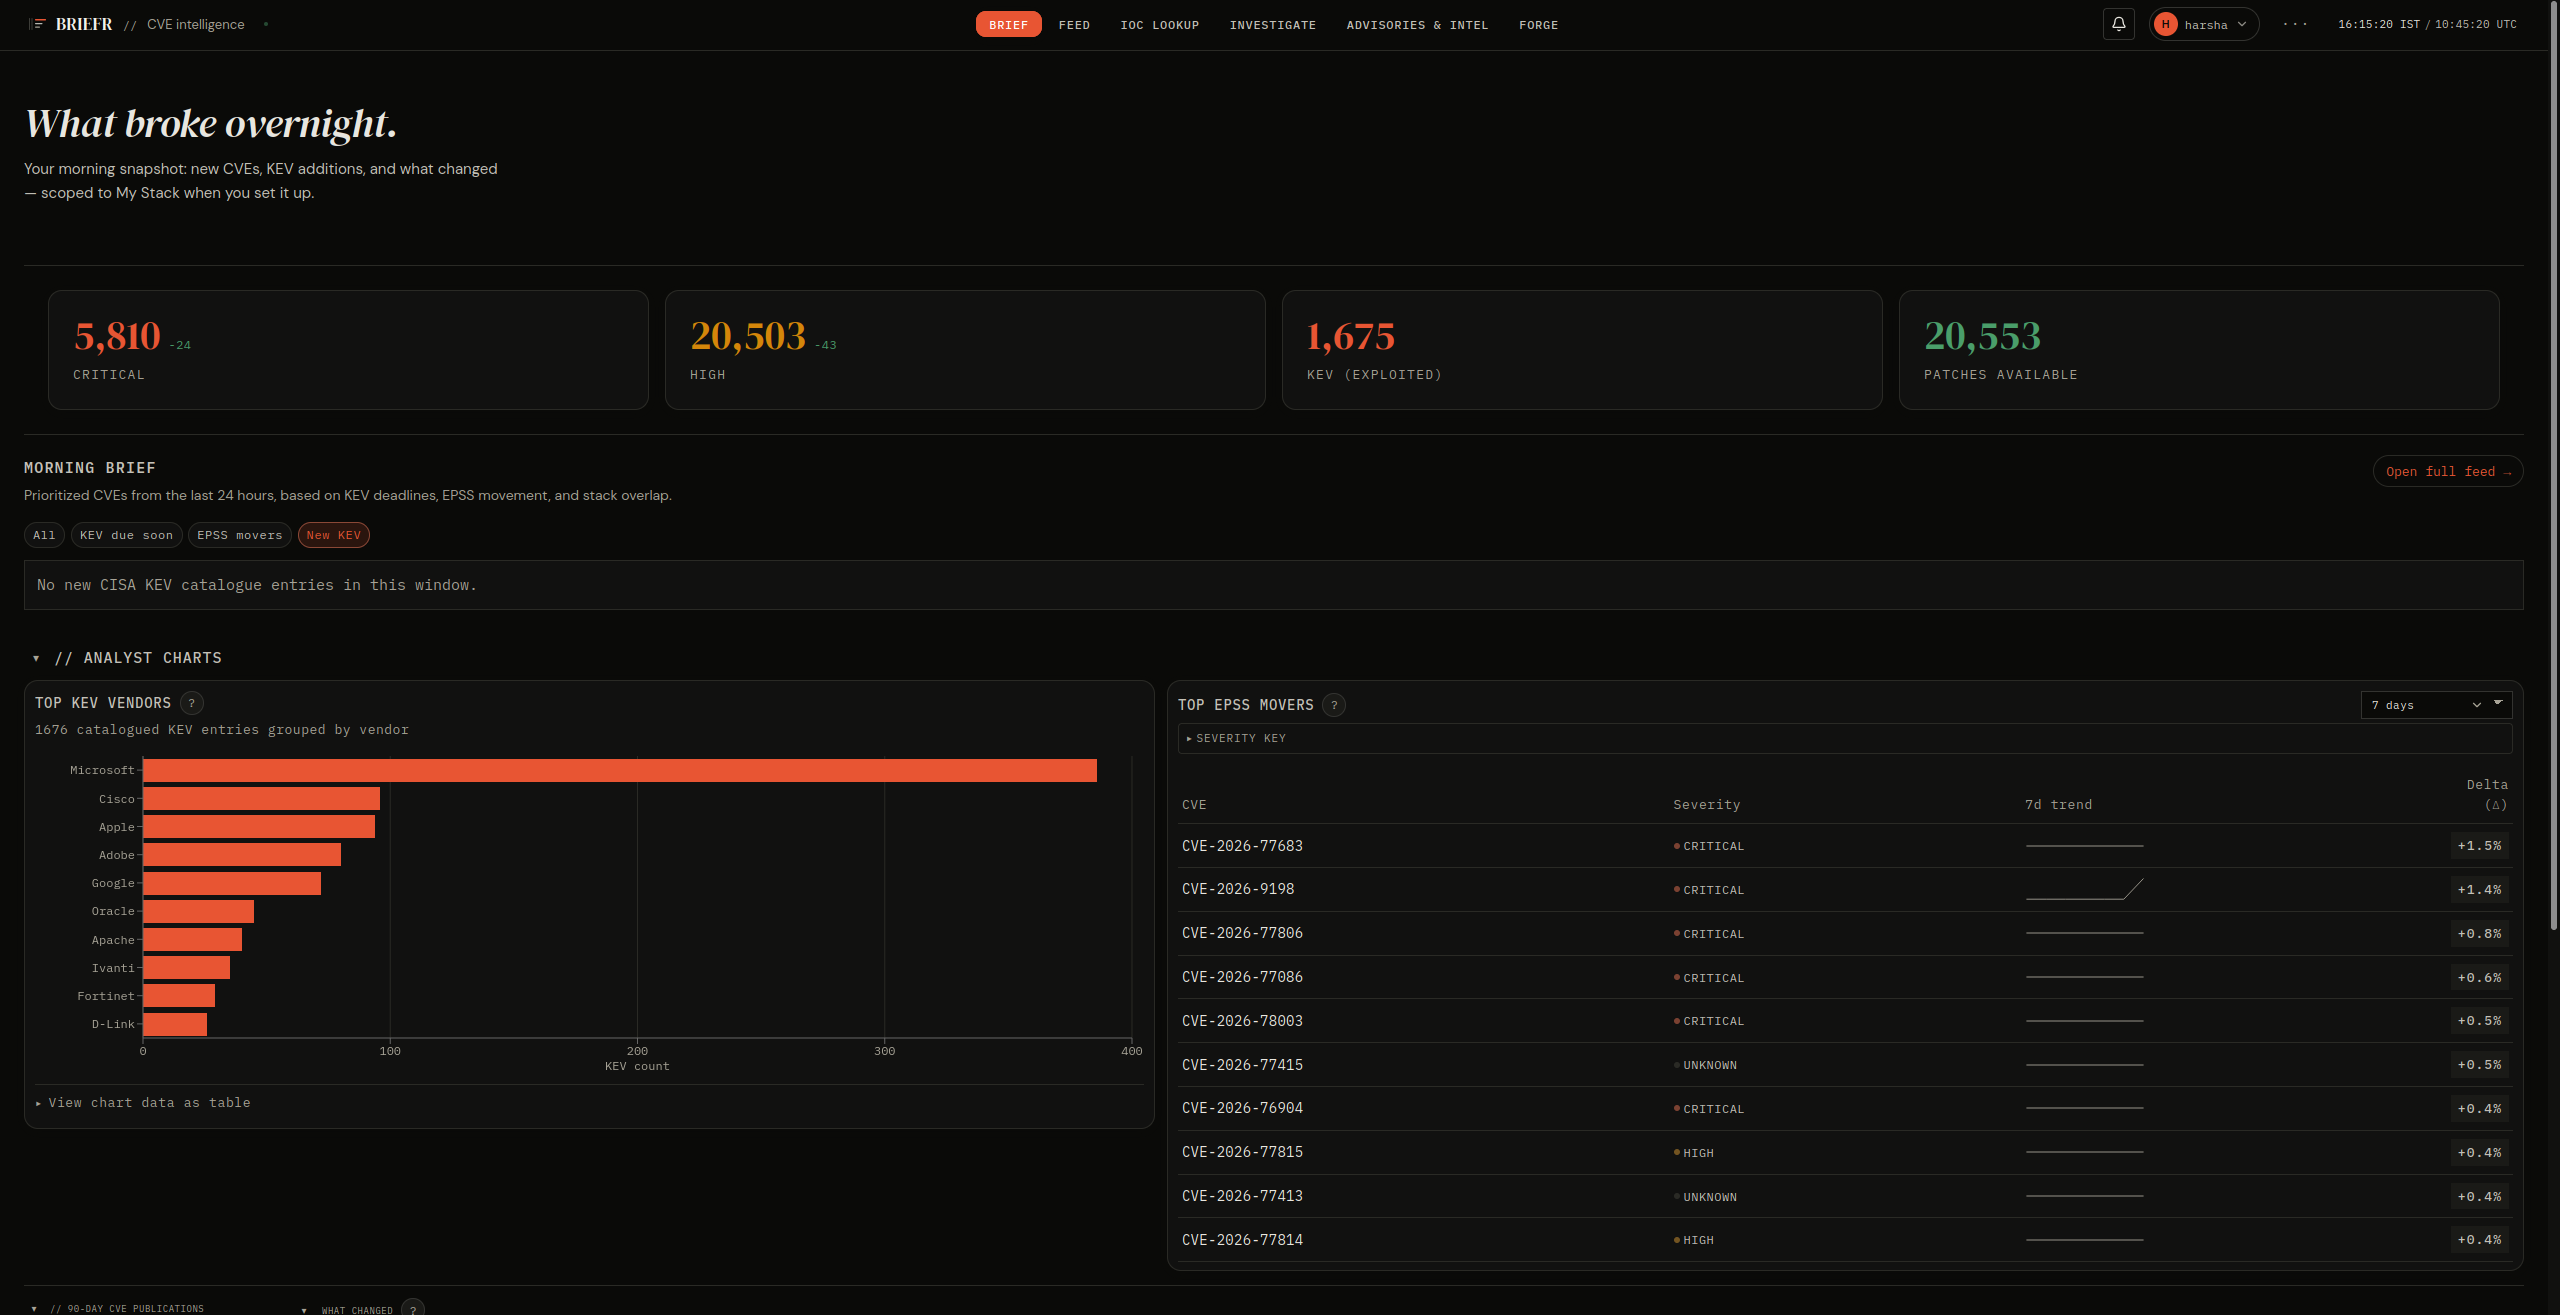Click the Ivanti bar in KEV chart
This screenshot has width=2560, height=1315.
point(186,967)
